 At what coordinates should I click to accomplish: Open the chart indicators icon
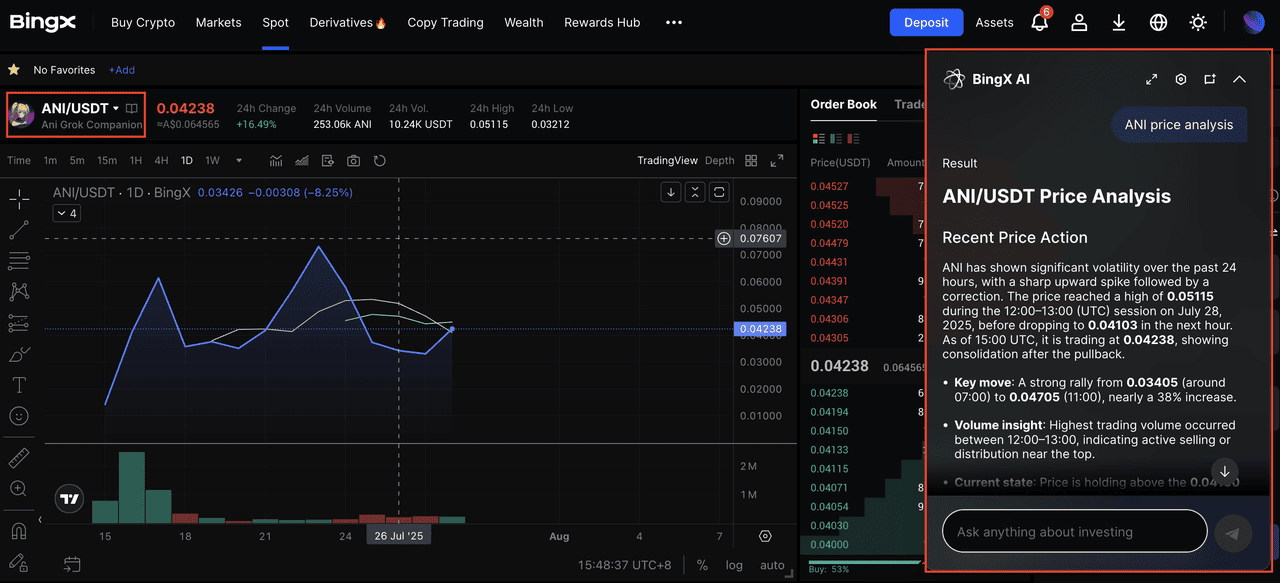click(276, 161)
